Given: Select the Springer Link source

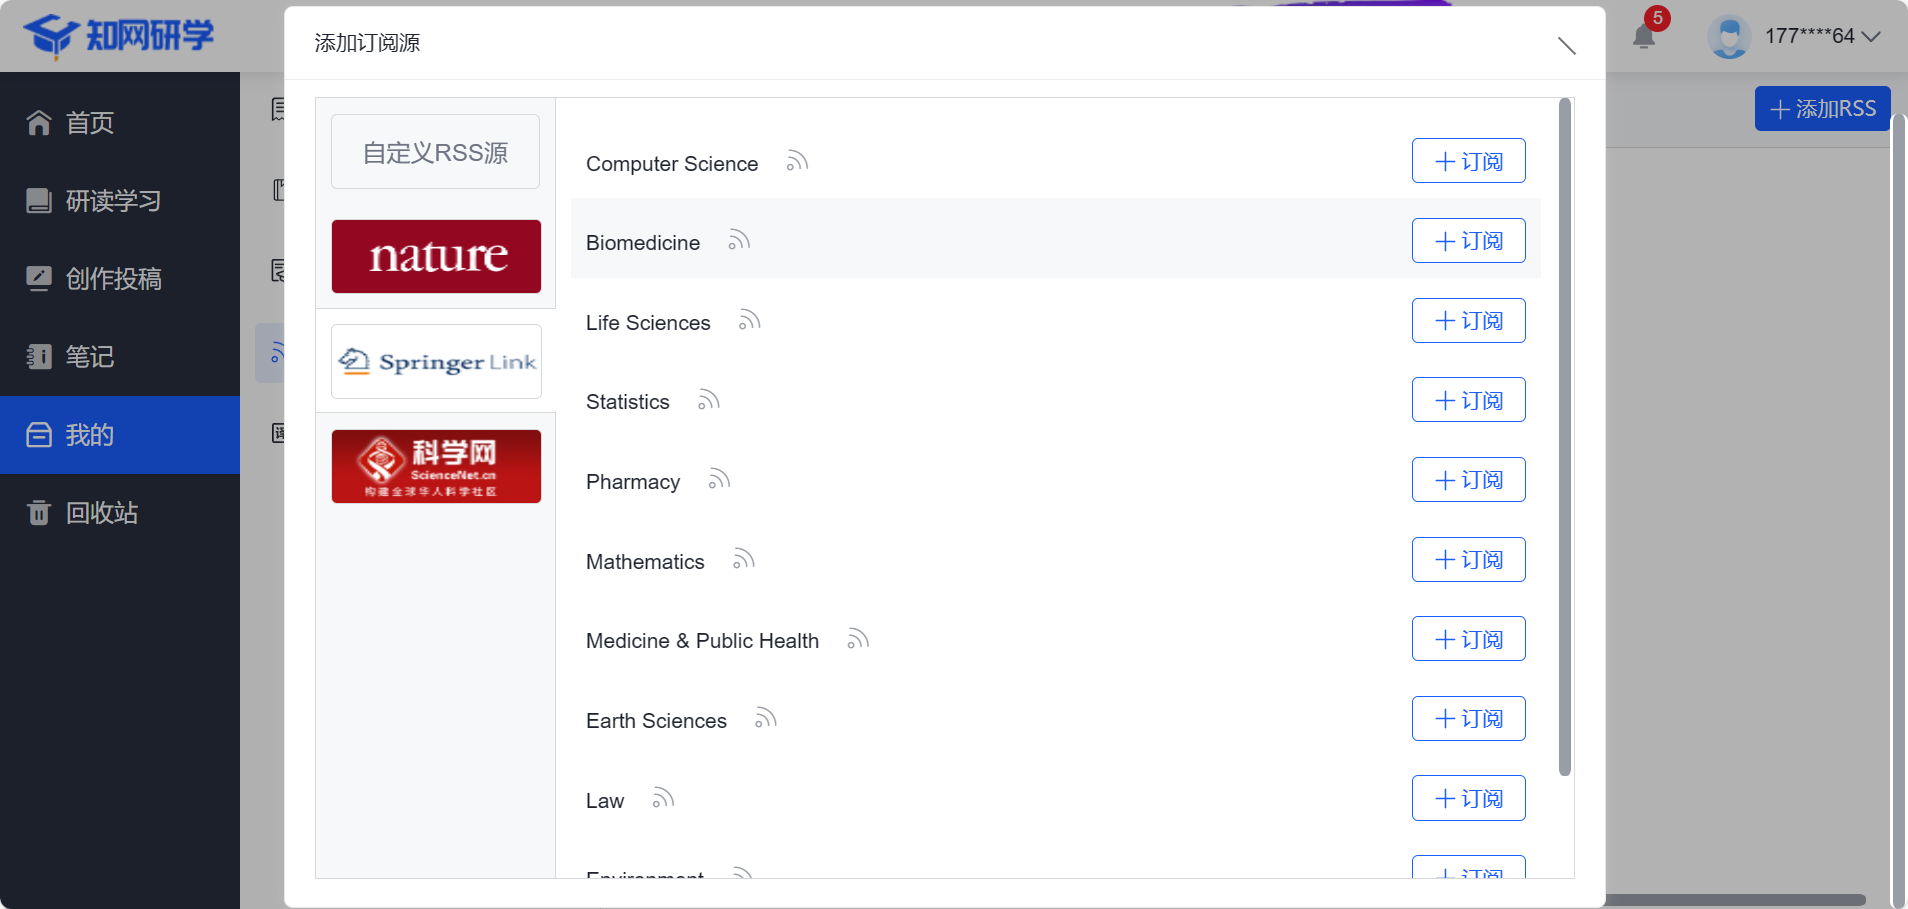Looking at the screenshot, I should [x=436, y=362].
